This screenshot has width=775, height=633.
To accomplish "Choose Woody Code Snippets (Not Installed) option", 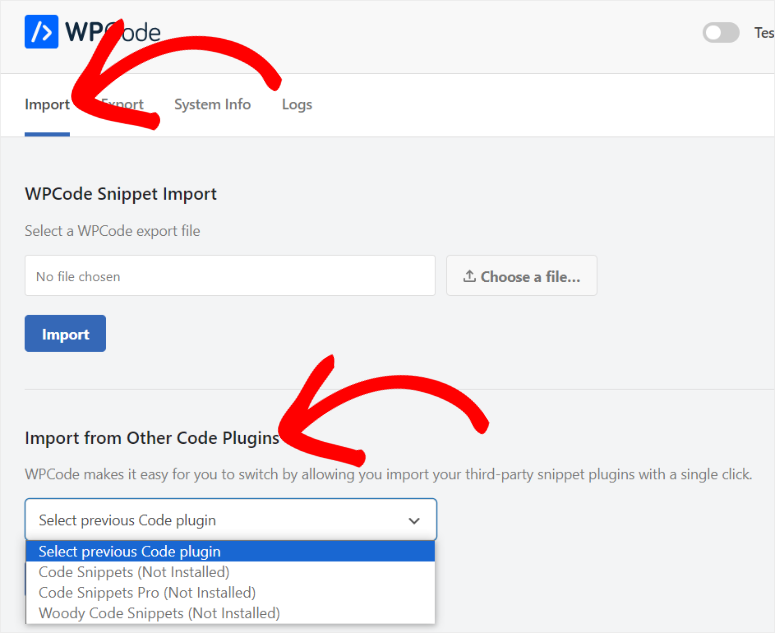I will pos(231,613).
